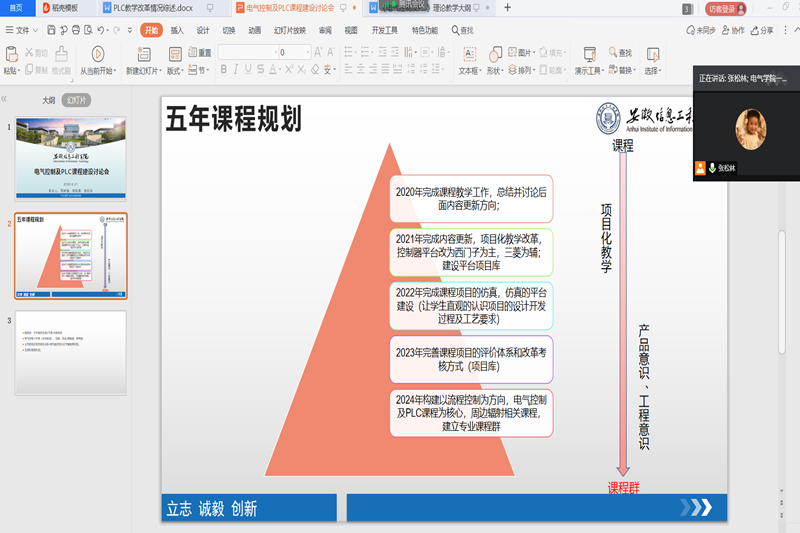This screenshot has height=533, width=800.
Task: Click the Format Painter (格式刷) icon
Action: point(62,55)
